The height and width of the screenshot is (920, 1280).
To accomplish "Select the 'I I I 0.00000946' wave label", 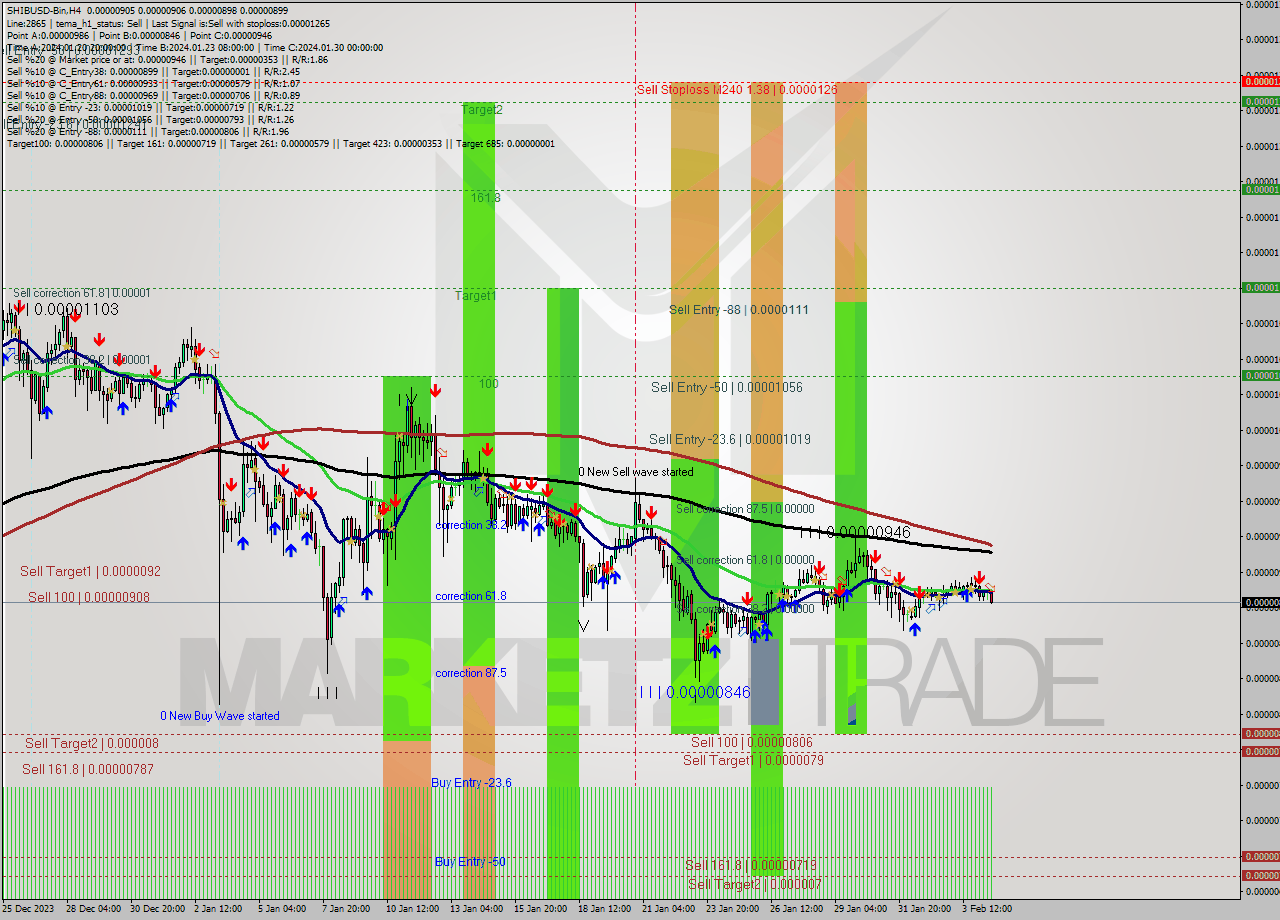I will [x=855, y=533].
